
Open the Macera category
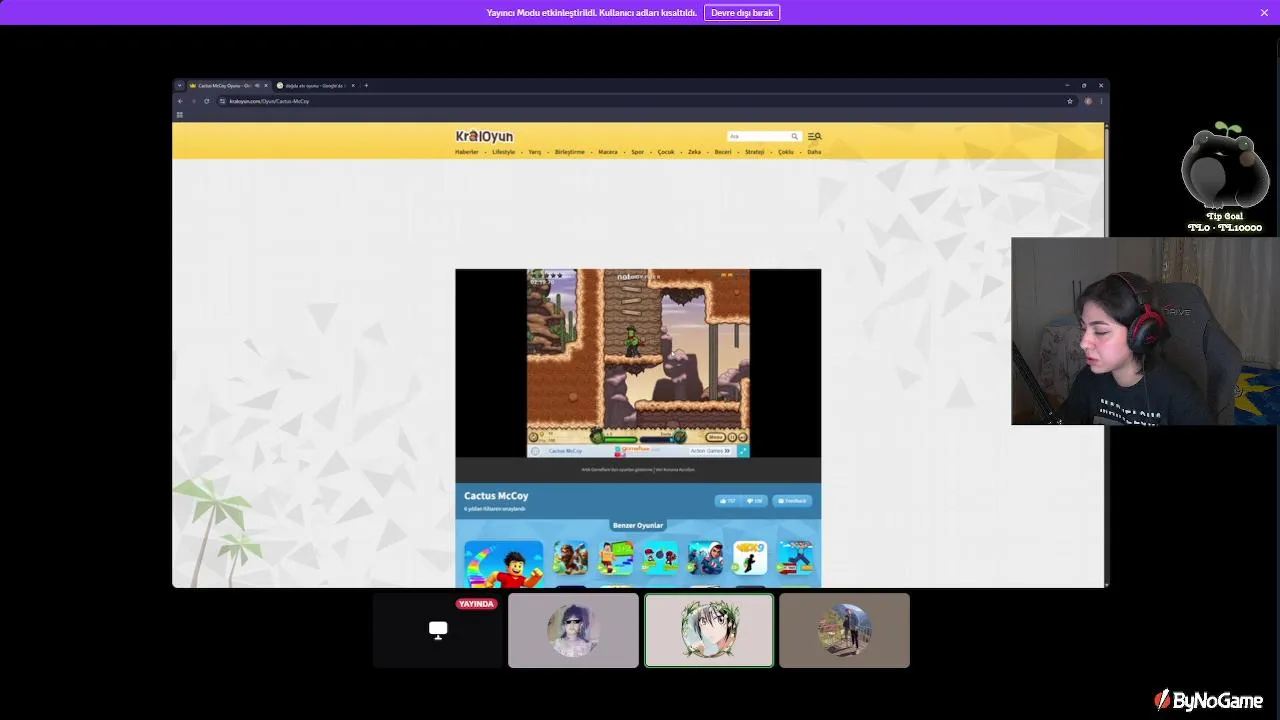(608, 152)
